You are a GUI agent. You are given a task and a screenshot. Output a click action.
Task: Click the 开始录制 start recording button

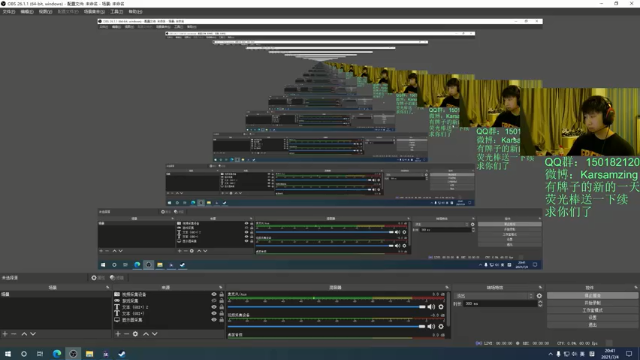(x=592, y=303)
